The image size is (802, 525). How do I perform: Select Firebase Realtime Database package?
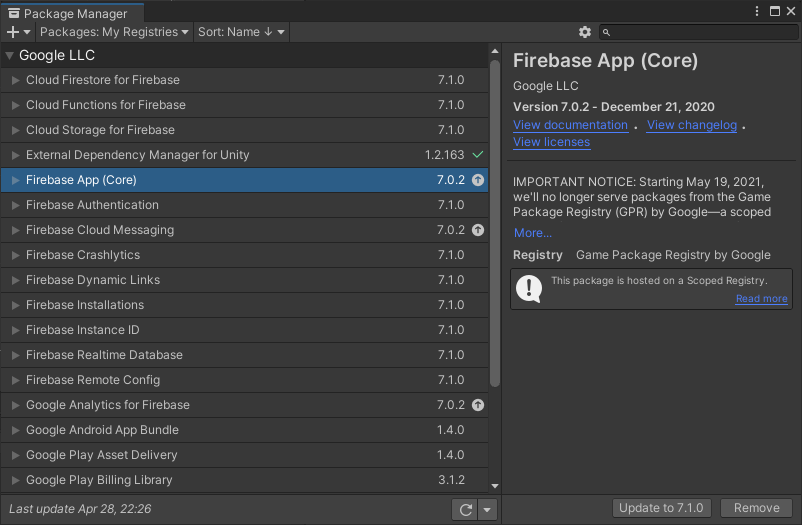pyautogui.click(x=244, y=355)
